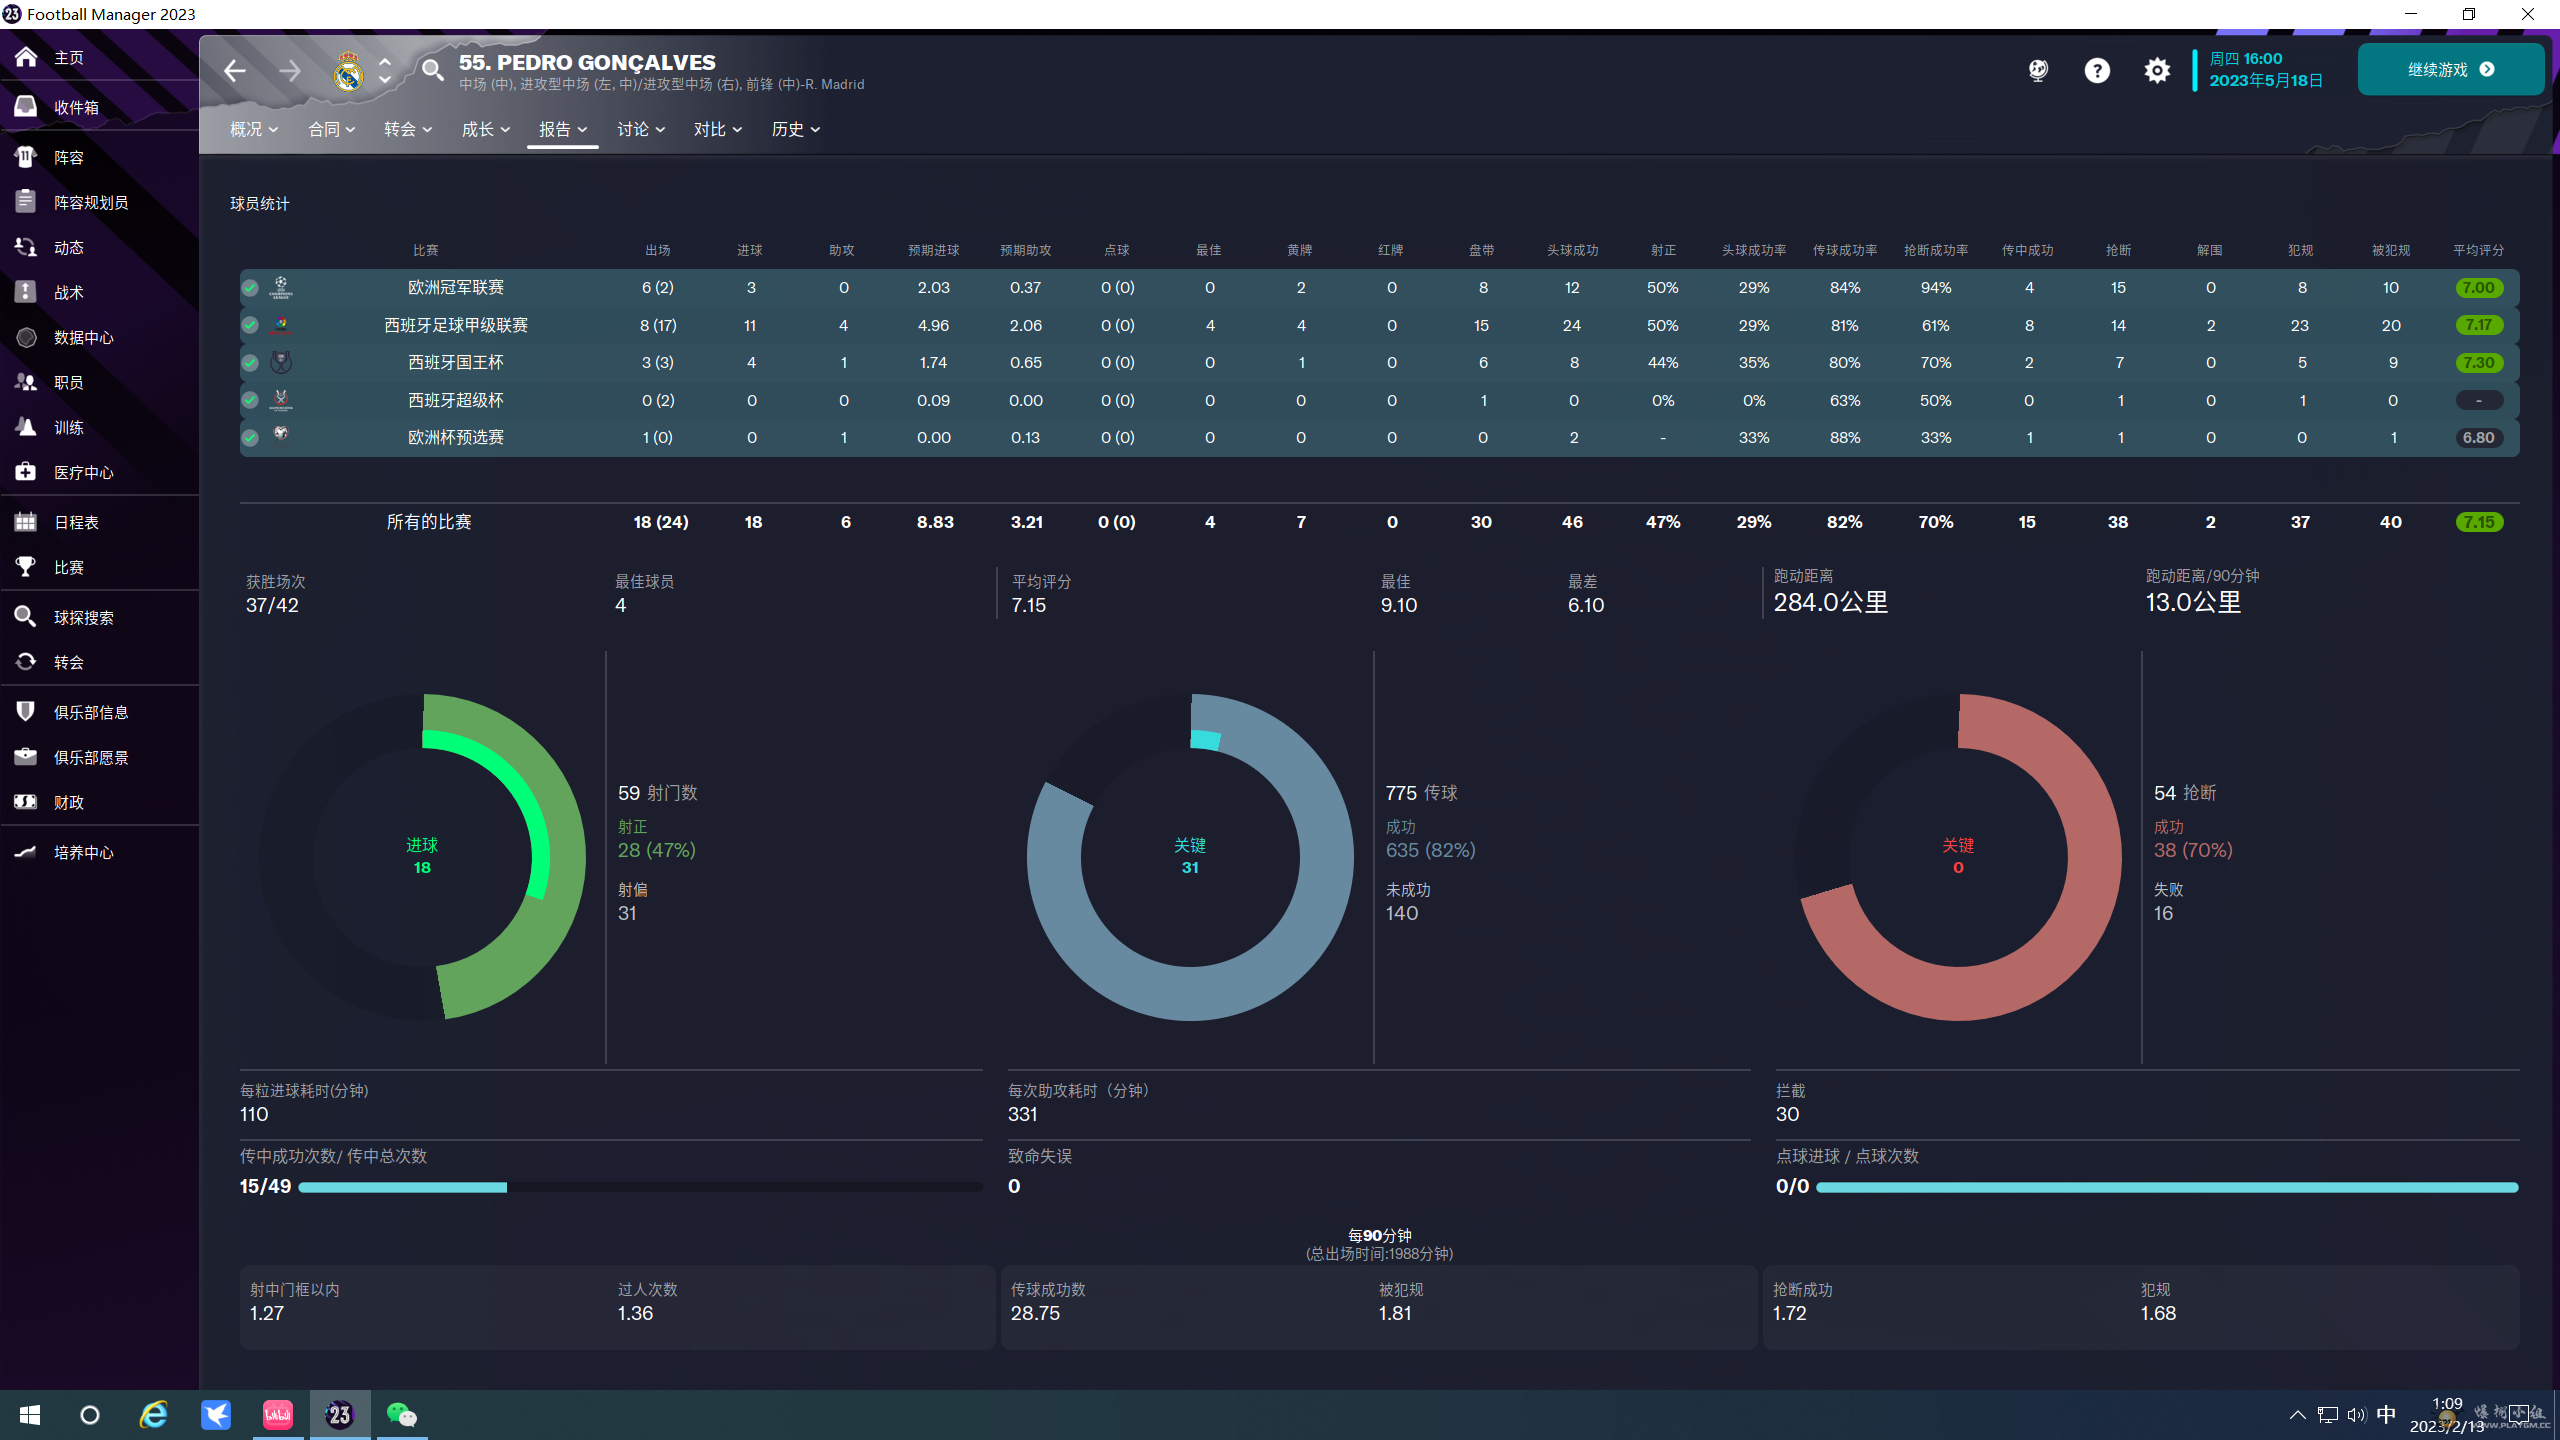Open 数据中心 data hub icon
Viewport: 2560px width, 1440px height.
tap(26, 337)
